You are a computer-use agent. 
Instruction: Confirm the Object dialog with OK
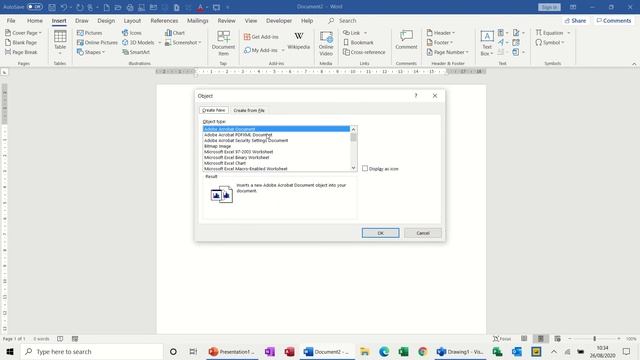[x=380, y=233]
